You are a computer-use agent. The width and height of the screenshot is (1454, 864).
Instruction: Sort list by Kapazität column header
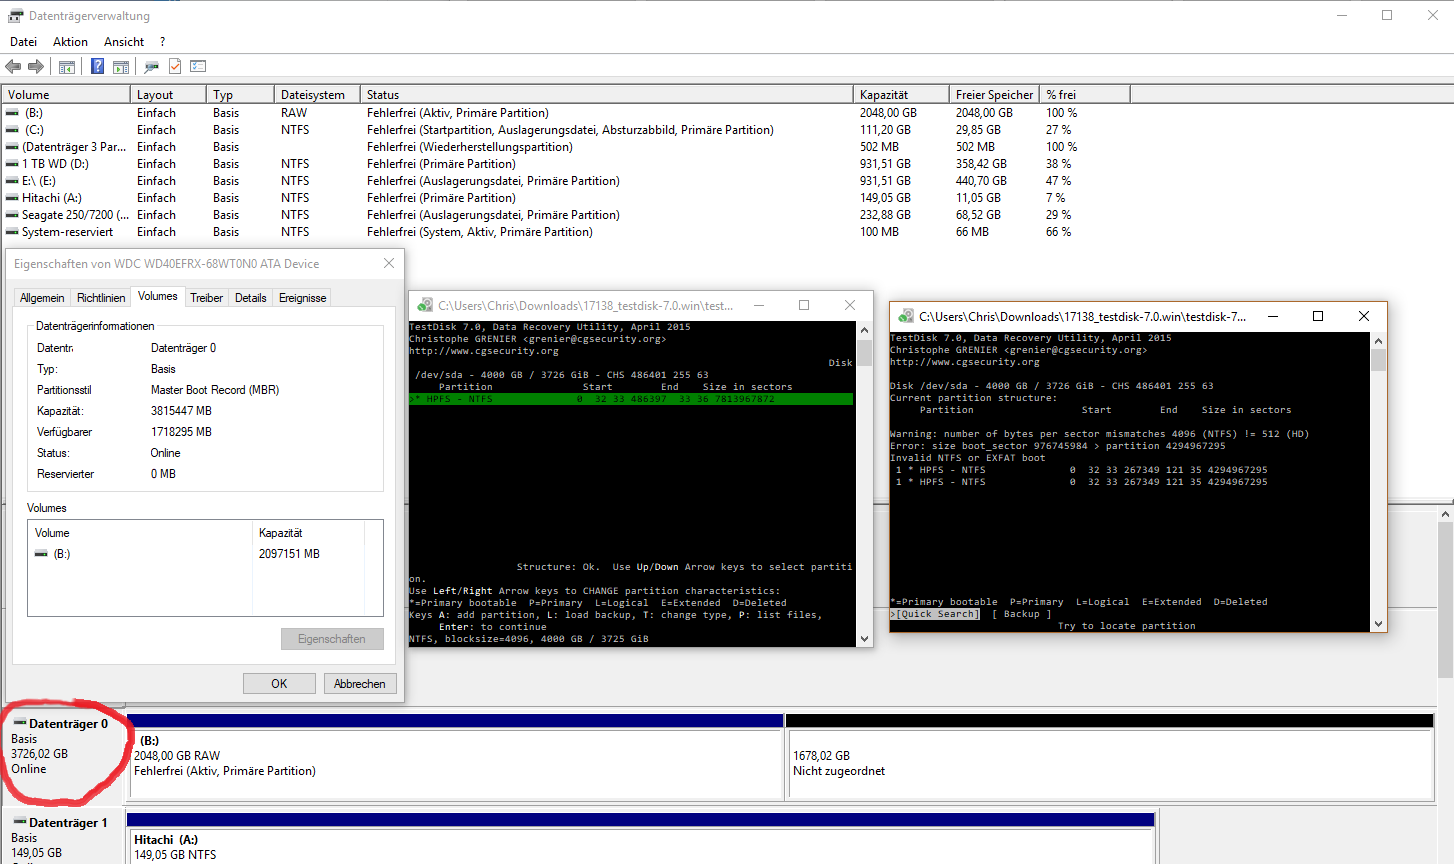(x=902, y=95)
